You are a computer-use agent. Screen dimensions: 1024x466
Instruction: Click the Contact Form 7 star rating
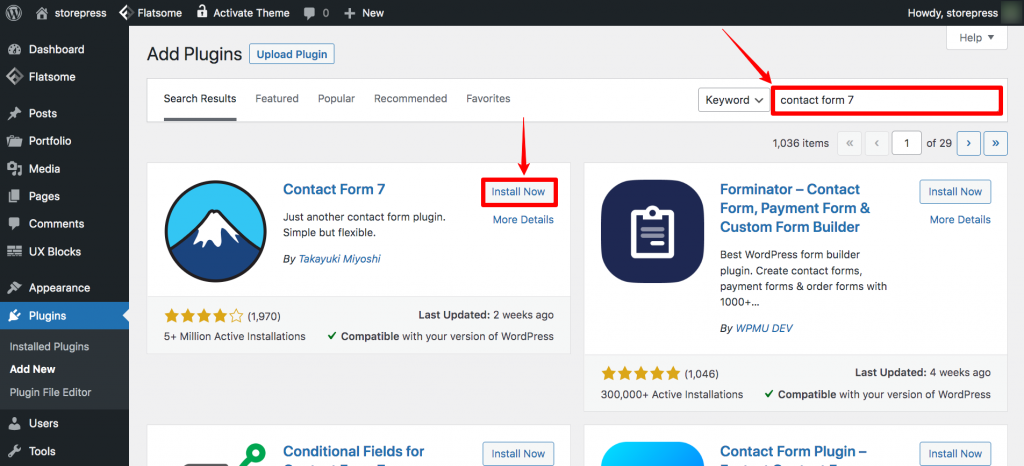click(204, 317)
